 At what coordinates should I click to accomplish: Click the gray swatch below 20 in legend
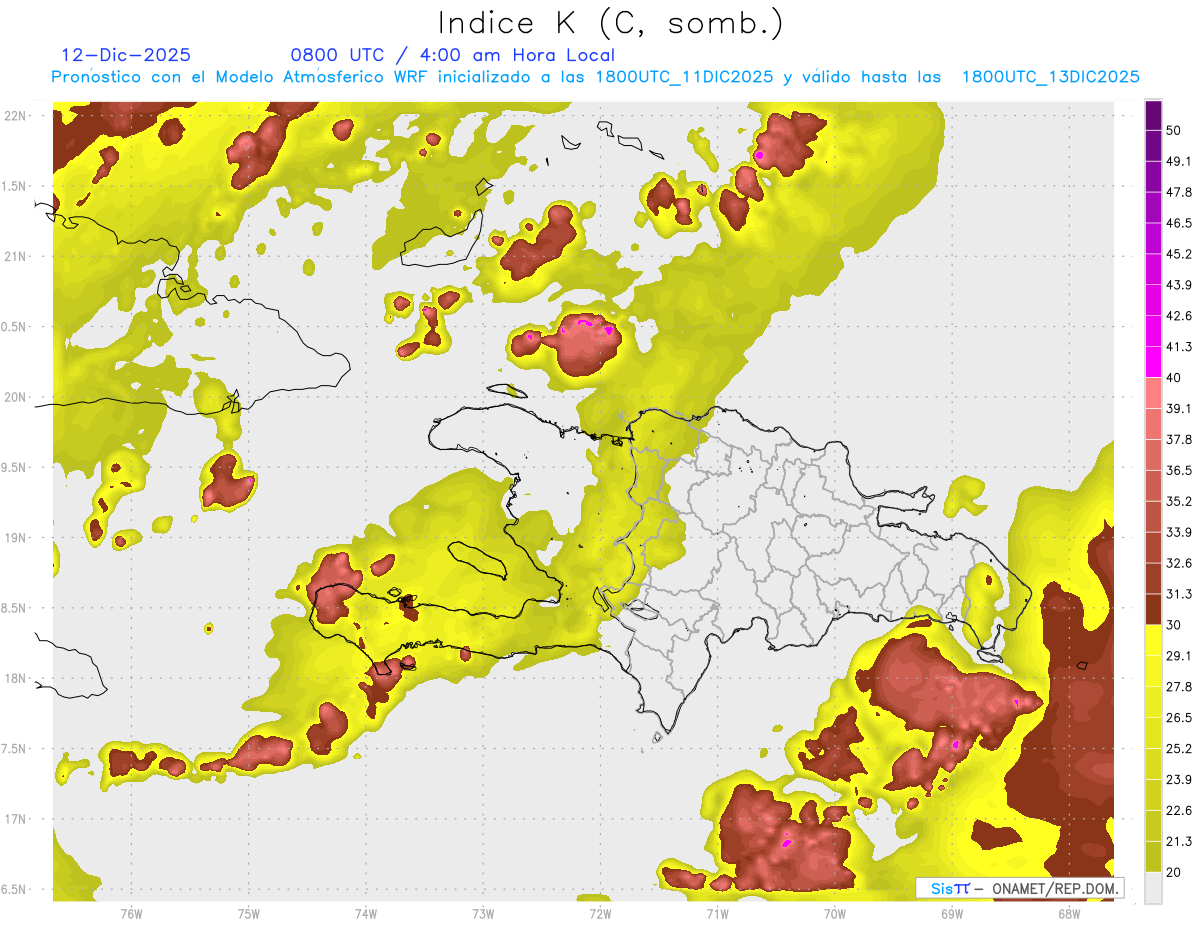coord(1153,888)
